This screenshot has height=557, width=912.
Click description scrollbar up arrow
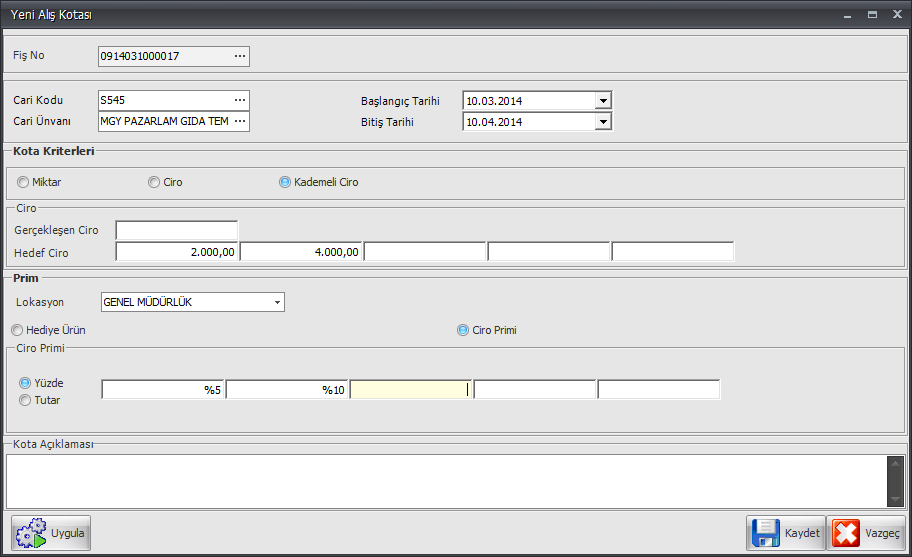coord(895,463)
